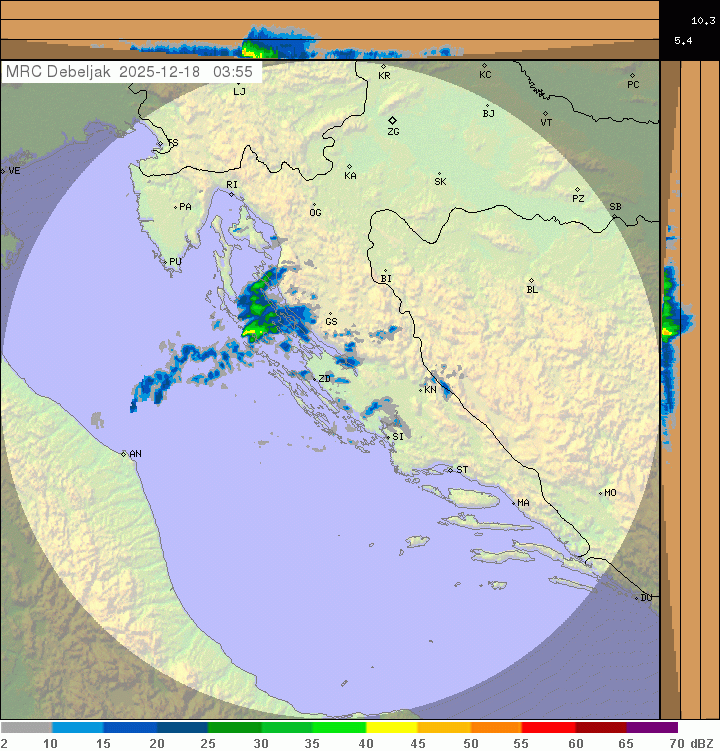Click the RI city marker on coast

(232, 194)
